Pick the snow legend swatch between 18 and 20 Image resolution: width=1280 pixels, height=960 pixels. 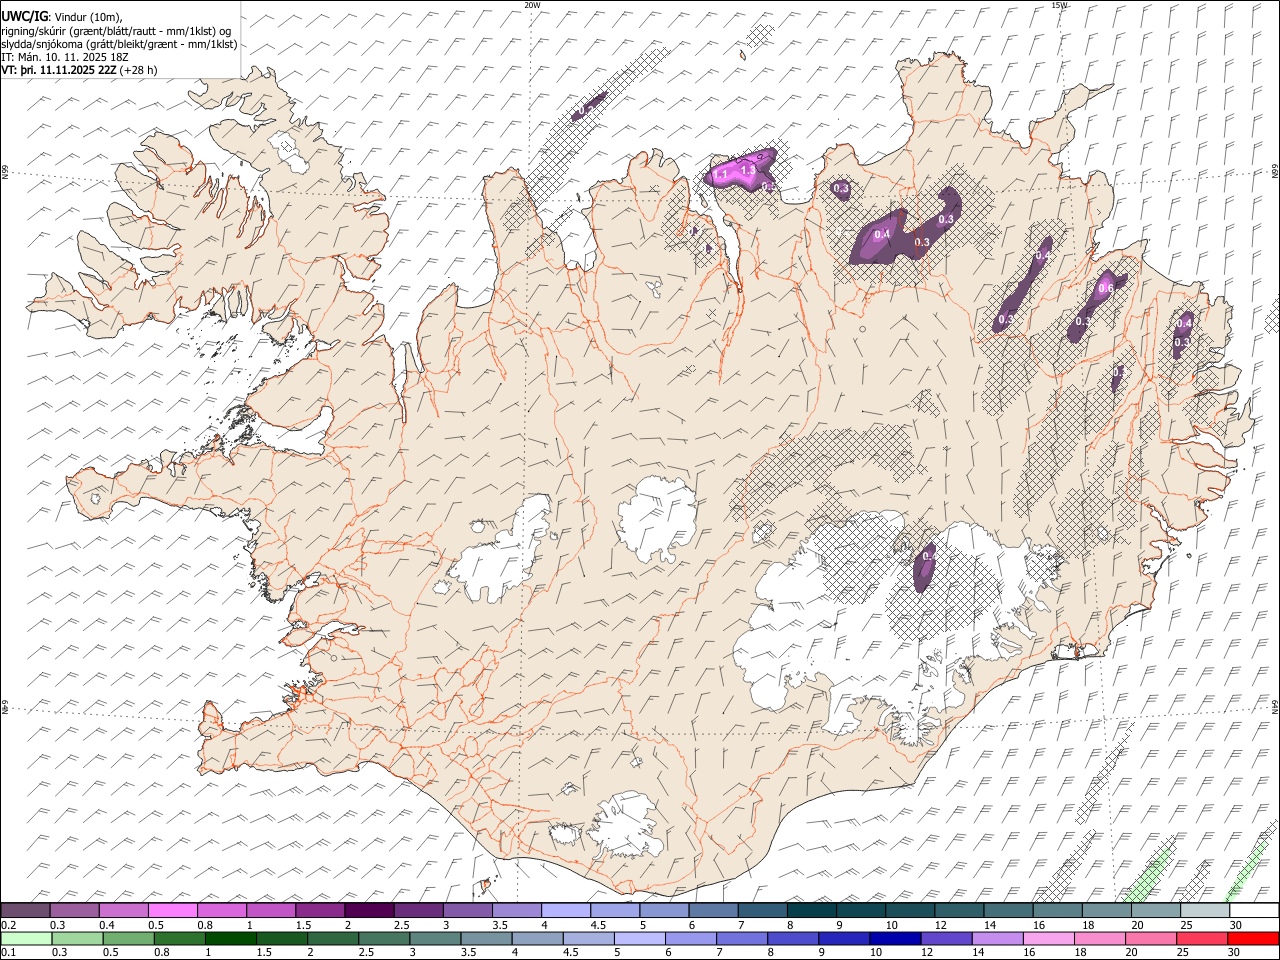[1107, 910]
